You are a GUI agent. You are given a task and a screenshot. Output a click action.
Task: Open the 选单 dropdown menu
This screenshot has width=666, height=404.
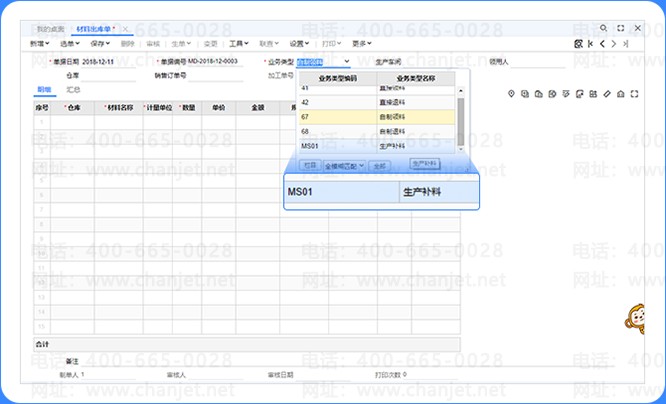[x=70, y=43]
